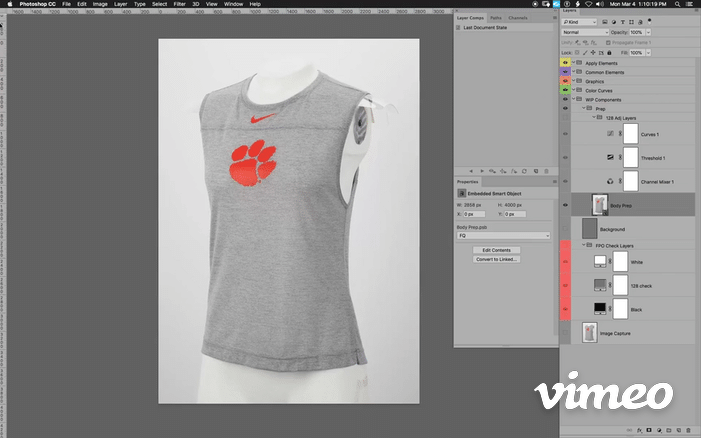Collapse the 128 Adj Layers group
The width and height of the screenshot is (701, 438).
point(594,117)
